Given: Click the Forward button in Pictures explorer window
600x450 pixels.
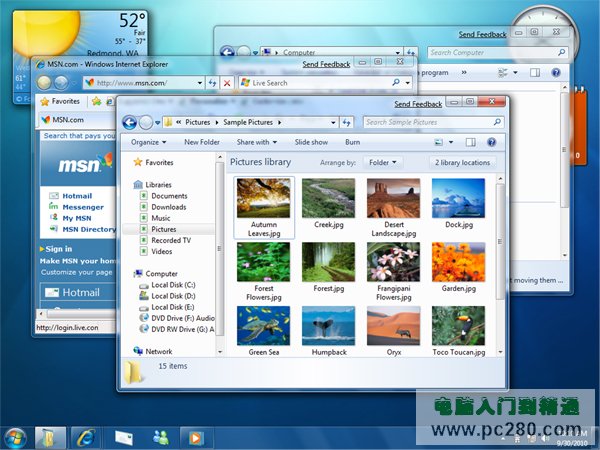Looking at the screenshot, I should click(146, 122).
